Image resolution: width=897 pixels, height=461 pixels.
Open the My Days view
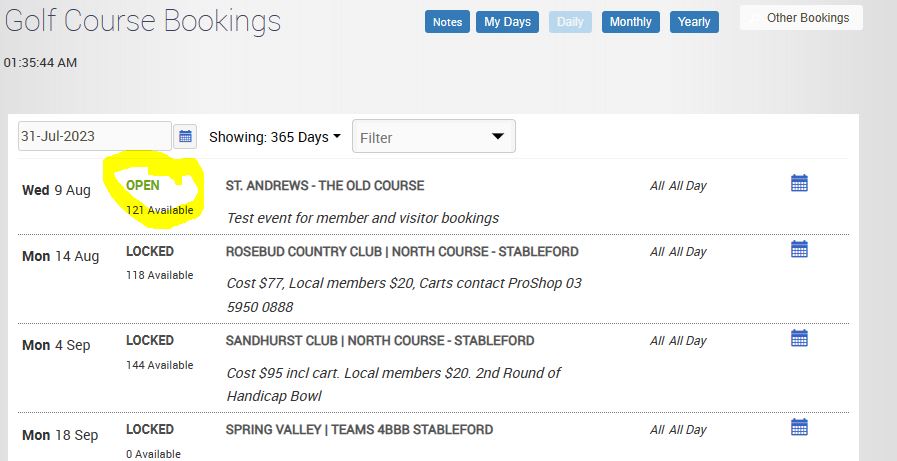507,22
